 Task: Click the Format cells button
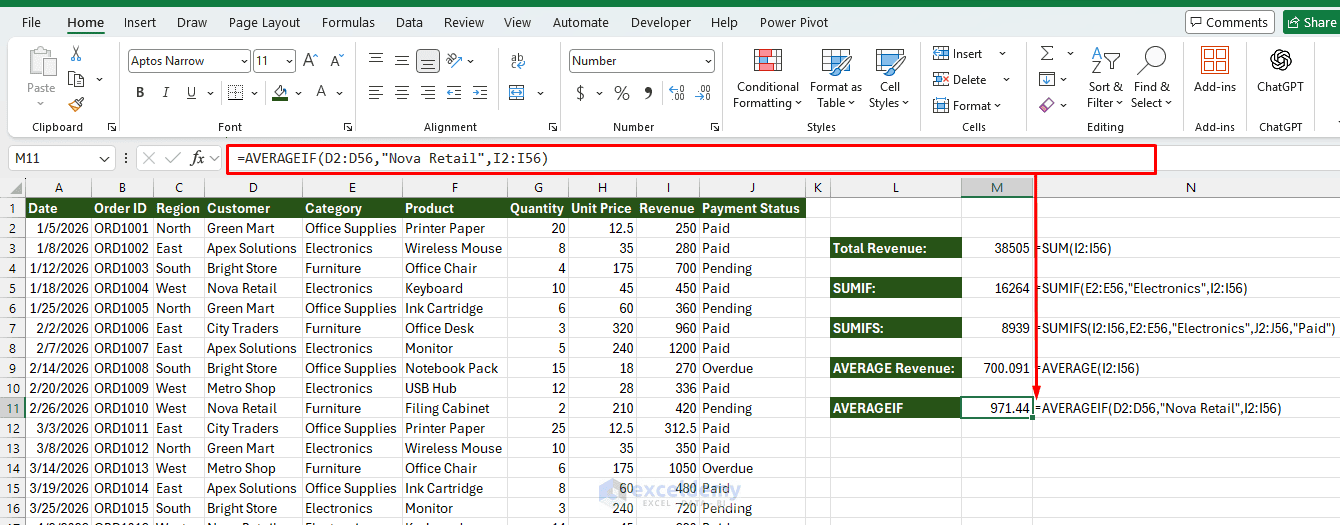point(965,105)
